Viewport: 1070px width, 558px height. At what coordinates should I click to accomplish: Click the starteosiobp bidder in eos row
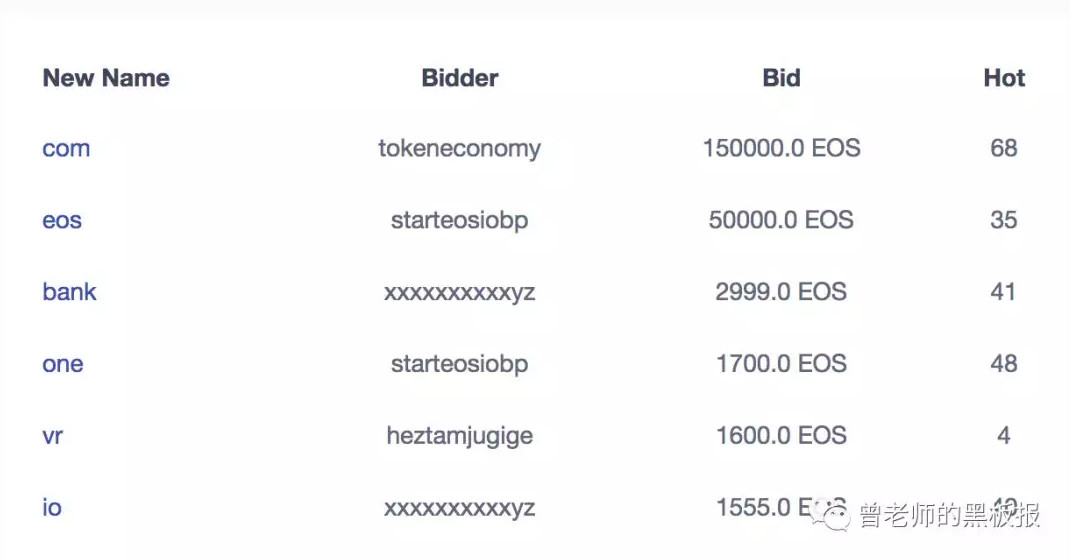(x=459, y=221)
